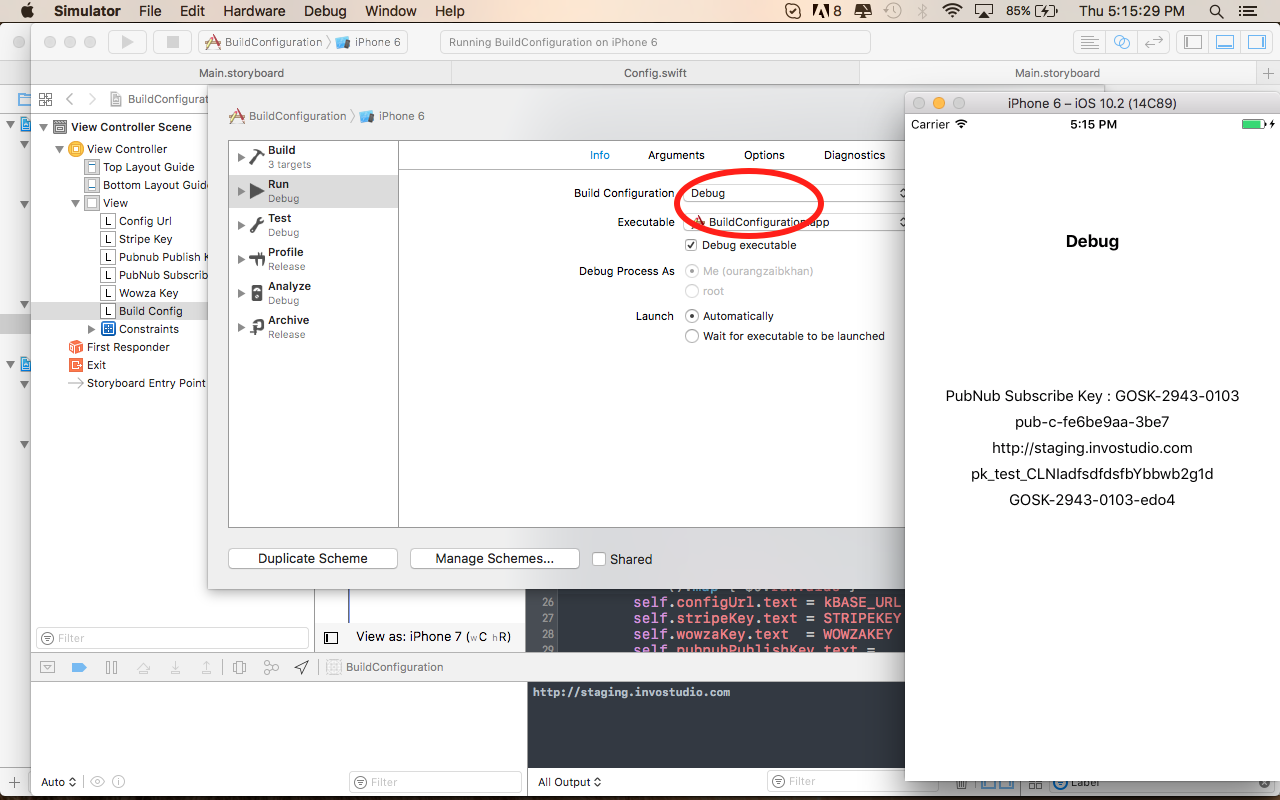Select Launch Automatically radio button
1280x800 pixels.
tap(692, 316)
